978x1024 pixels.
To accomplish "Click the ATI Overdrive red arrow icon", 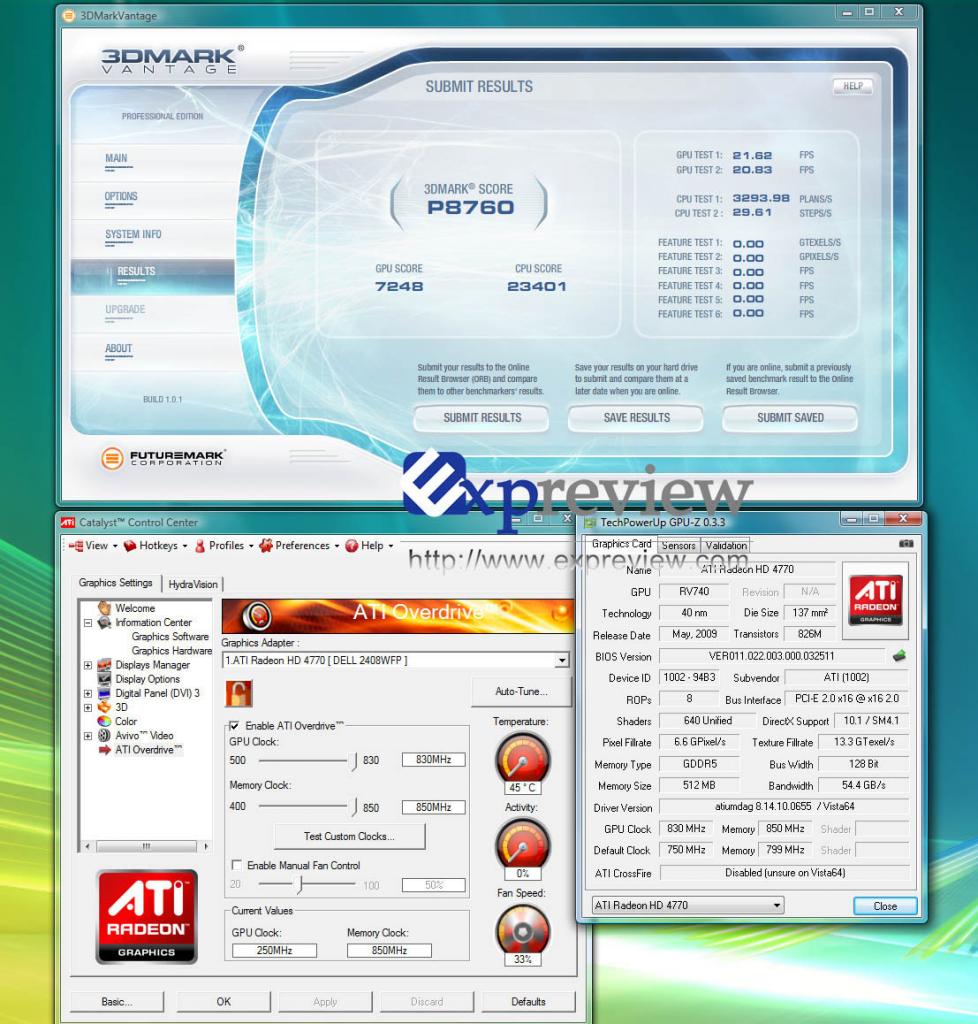I will 104,750.
